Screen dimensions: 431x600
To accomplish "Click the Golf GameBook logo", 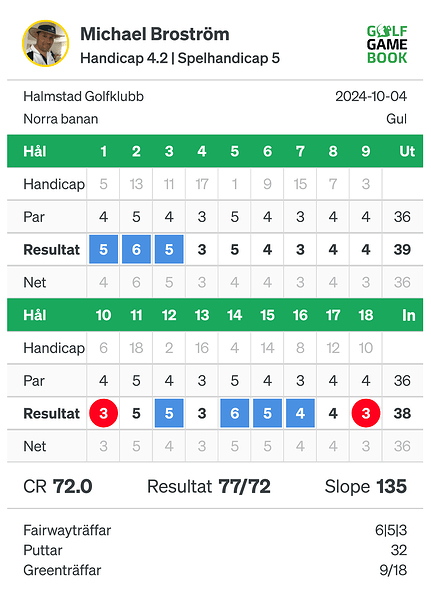I will coord(387,44).
